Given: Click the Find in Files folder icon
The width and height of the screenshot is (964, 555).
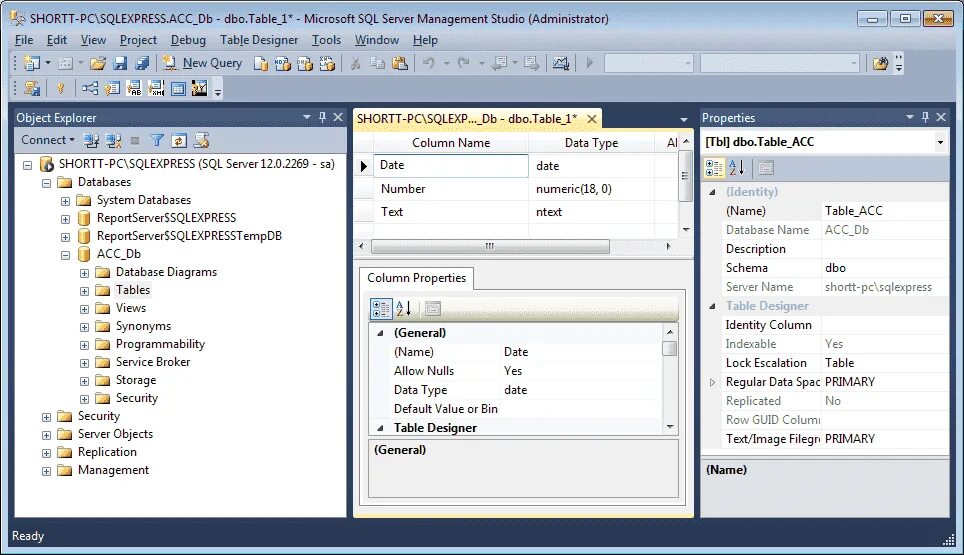Looking at the screenshot, I should click(x=880, y=63).
